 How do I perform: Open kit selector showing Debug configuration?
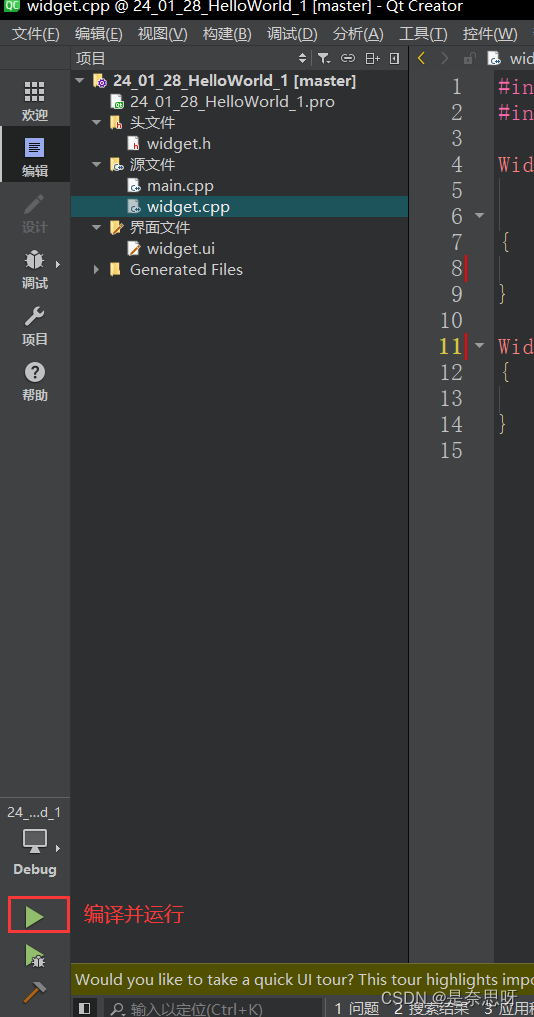pos(34,840)
